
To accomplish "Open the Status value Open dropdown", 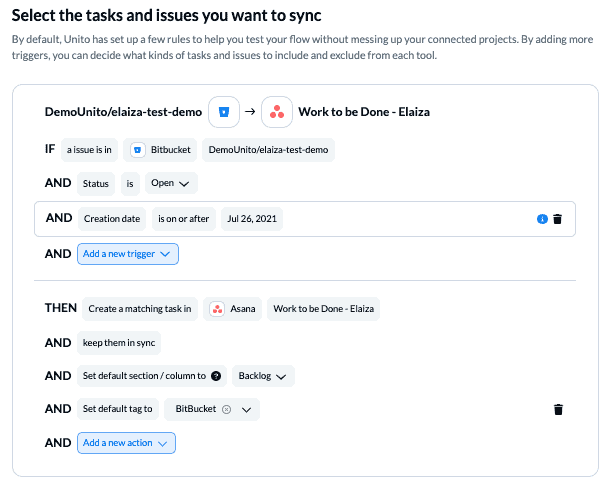I will (x=171, y=183).
